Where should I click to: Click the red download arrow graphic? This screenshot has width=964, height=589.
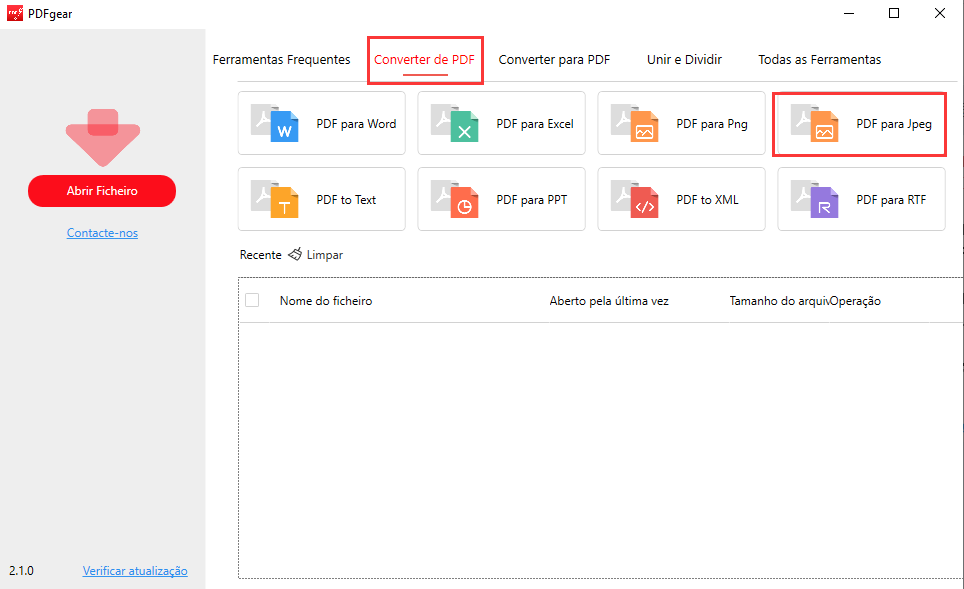[x=102, y=135]
